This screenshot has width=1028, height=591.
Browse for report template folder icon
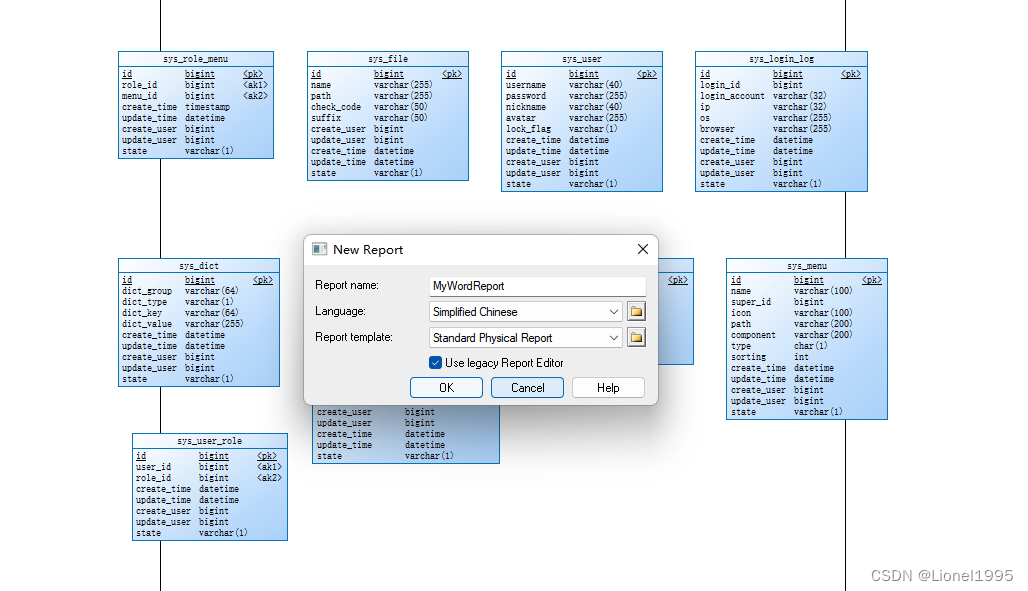(636, 338)
